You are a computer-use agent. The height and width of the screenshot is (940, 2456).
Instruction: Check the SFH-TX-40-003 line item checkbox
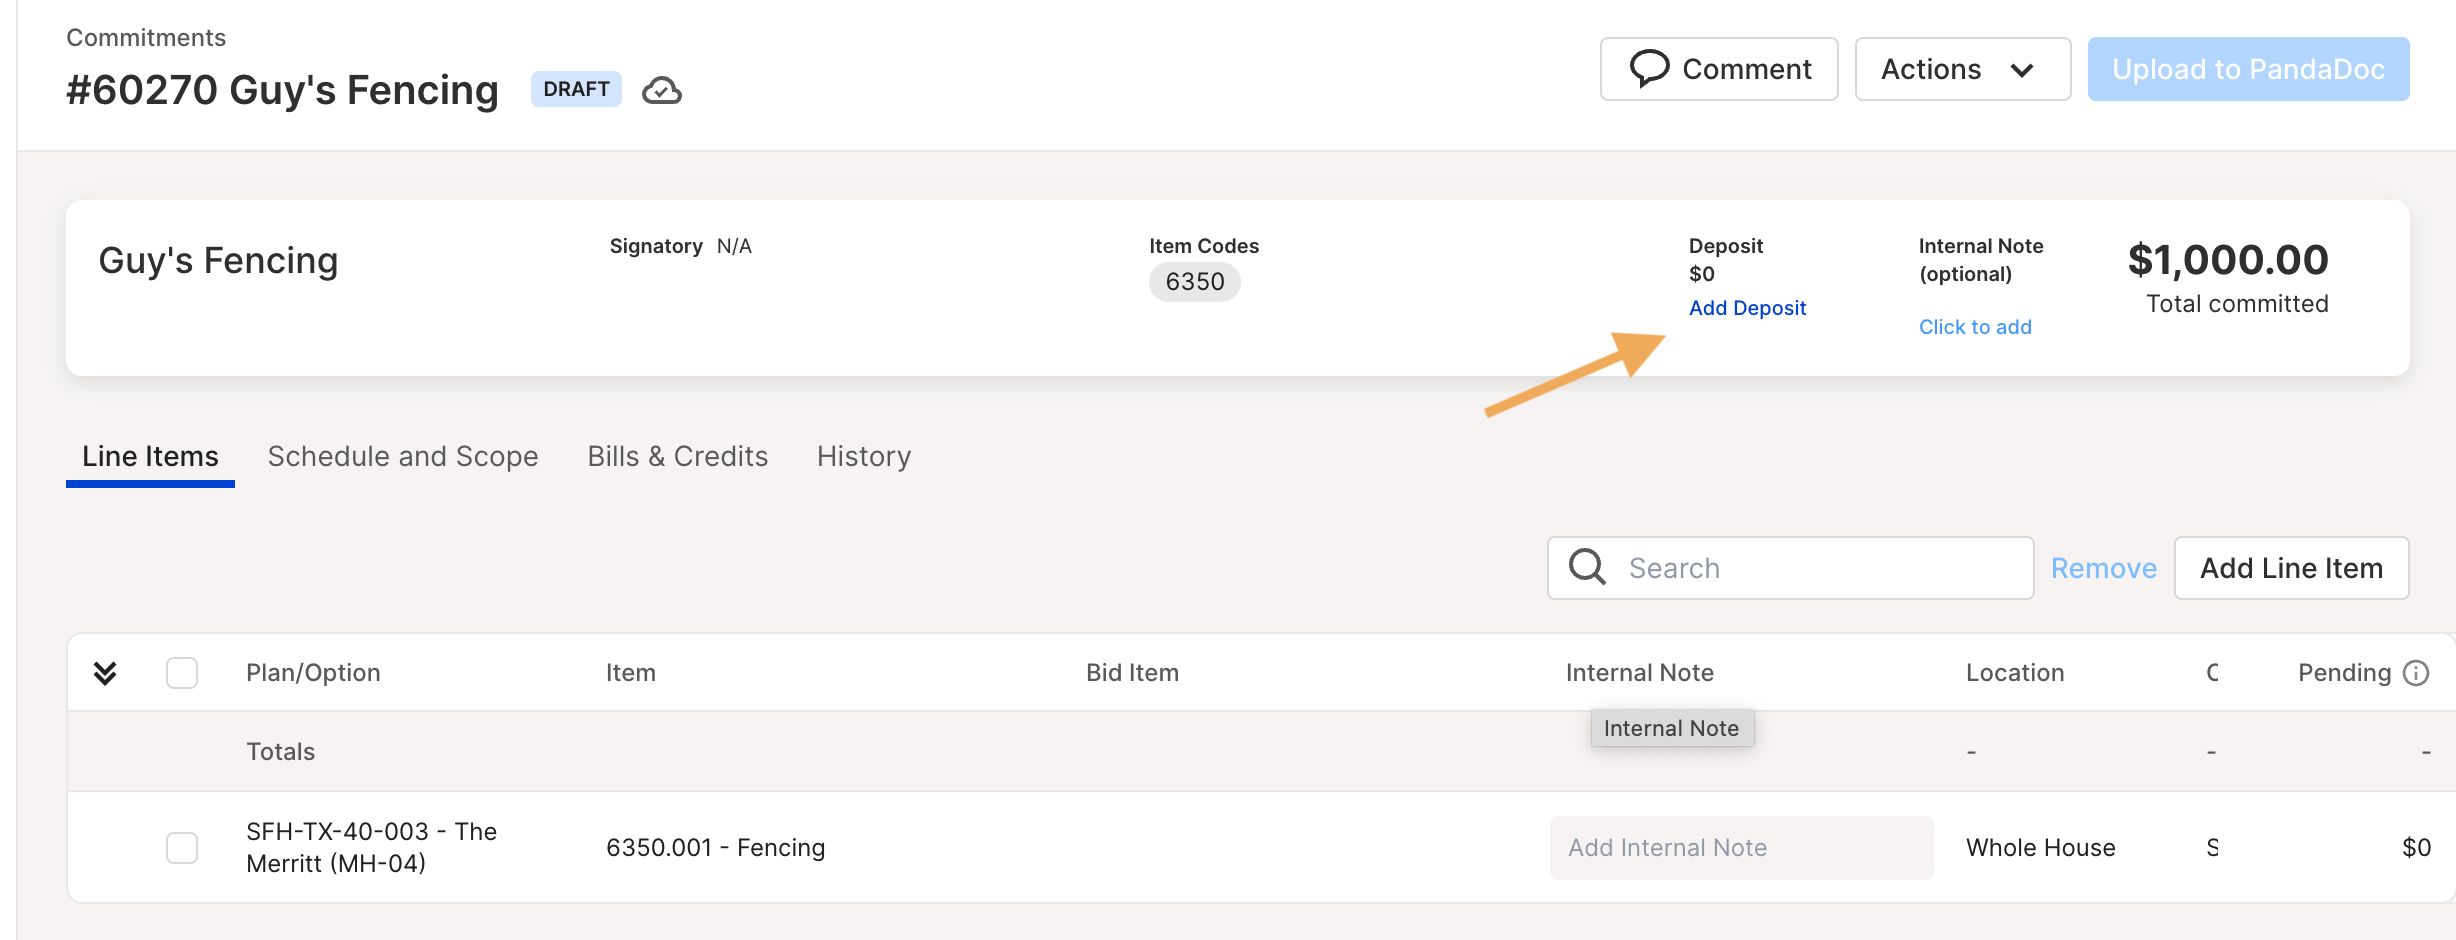point(182,848)
